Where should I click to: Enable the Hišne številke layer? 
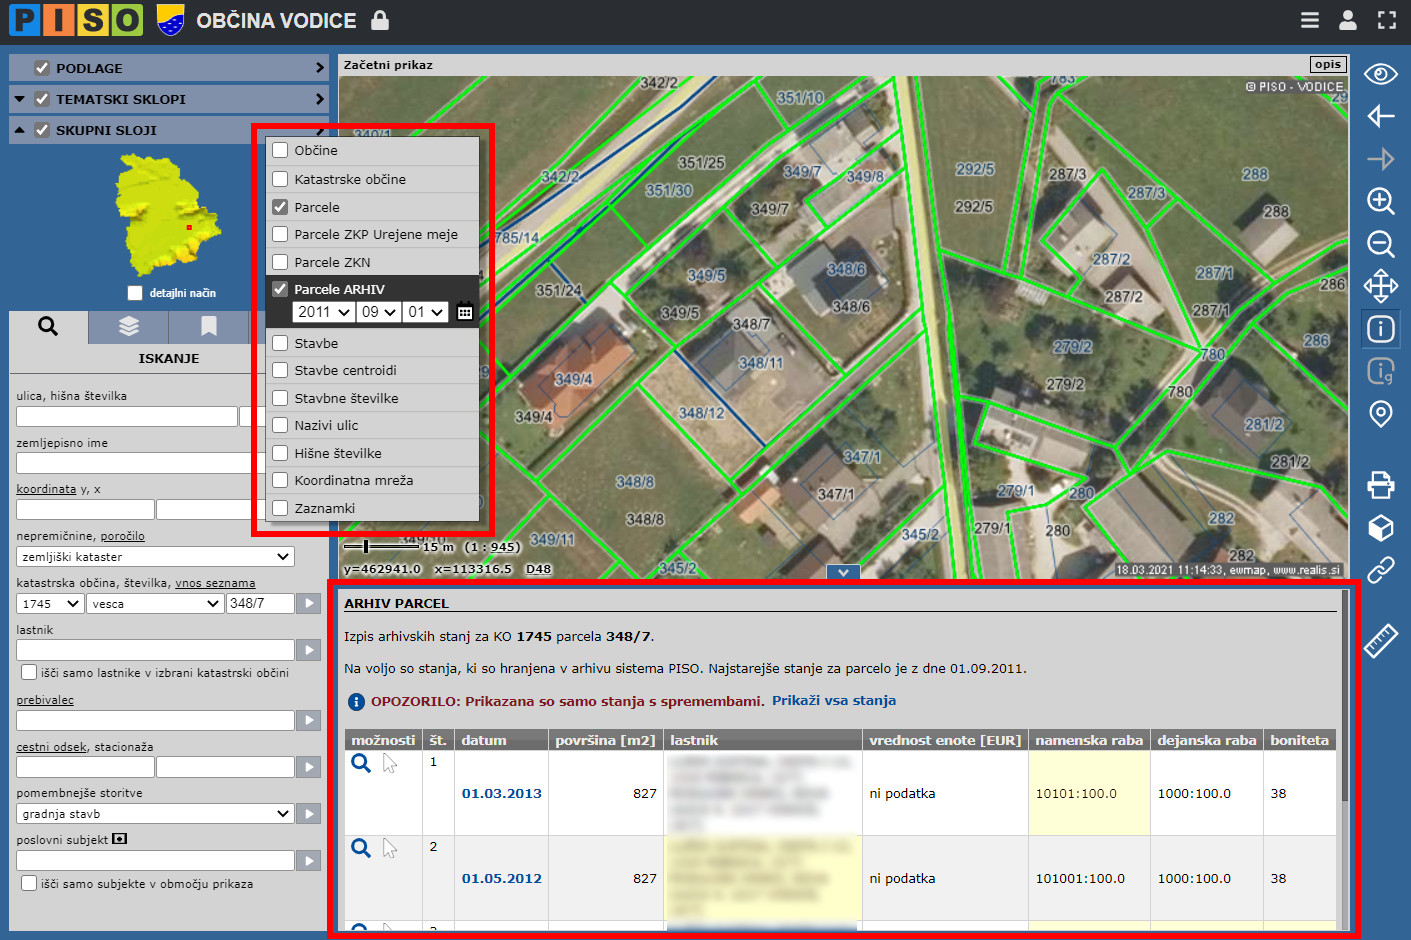(x=281, y=453)
